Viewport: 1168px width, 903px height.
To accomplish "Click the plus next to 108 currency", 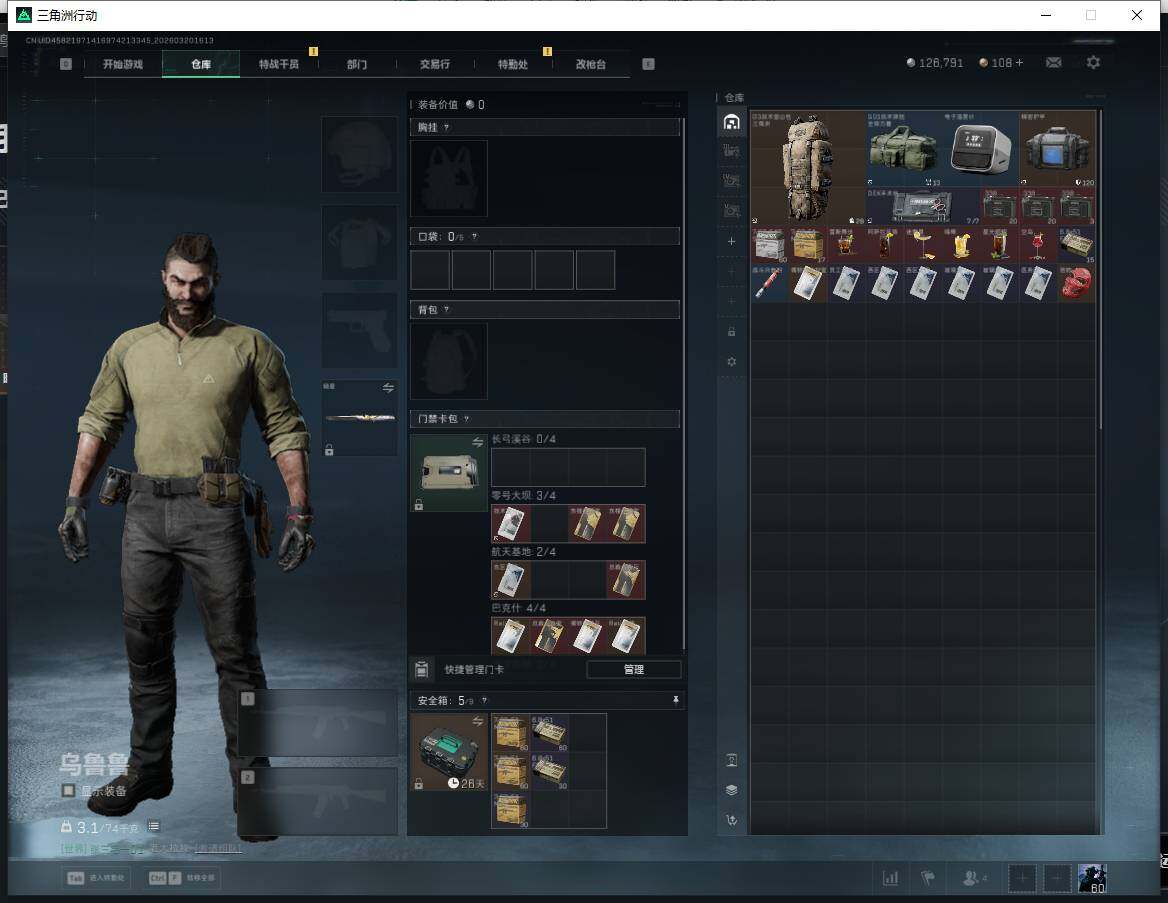I will pyautogui.click(x=1019, y=63).
